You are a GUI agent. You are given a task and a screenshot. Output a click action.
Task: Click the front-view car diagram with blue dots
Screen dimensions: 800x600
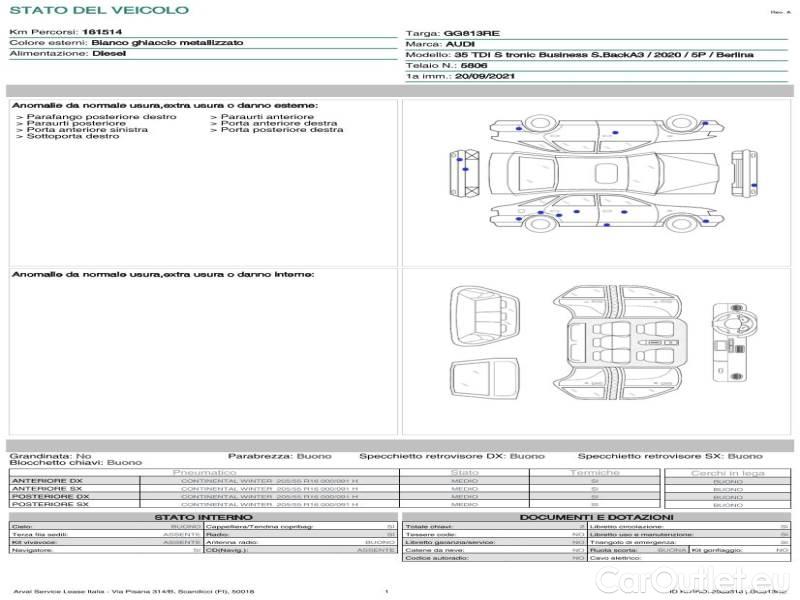pyautogui.click(x=463, y=175)
